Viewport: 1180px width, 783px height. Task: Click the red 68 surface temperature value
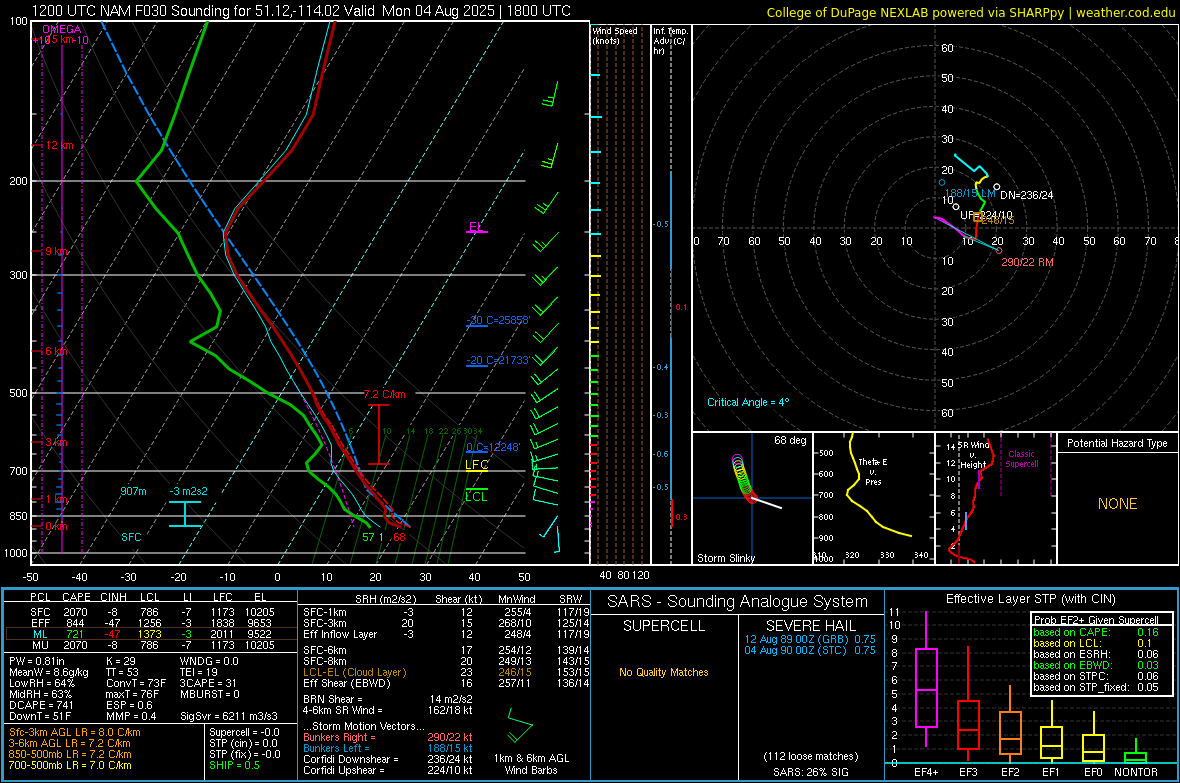[x=399, y=537]
